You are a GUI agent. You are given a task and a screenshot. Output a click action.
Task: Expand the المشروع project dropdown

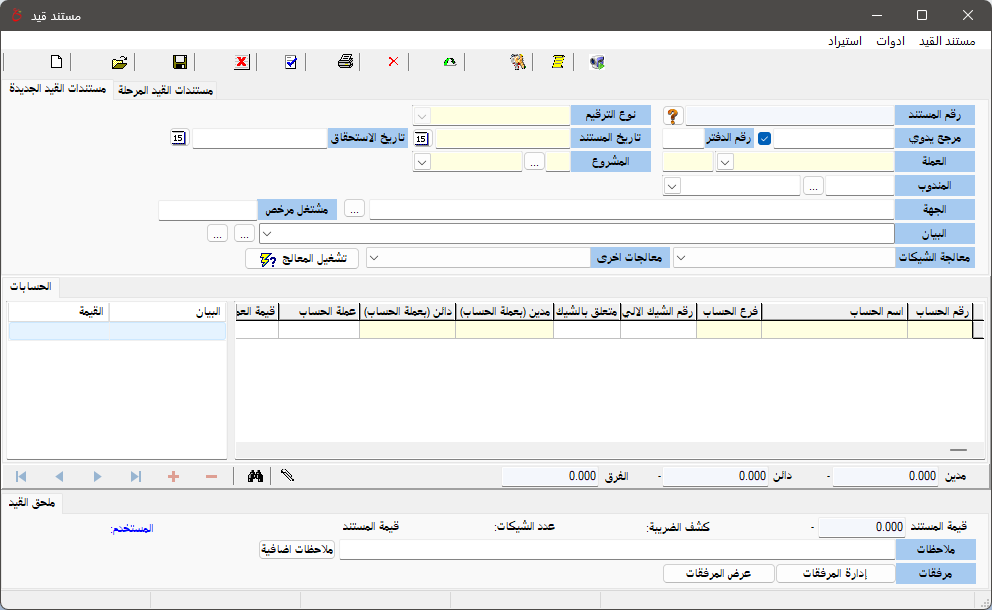coord(422,162)
